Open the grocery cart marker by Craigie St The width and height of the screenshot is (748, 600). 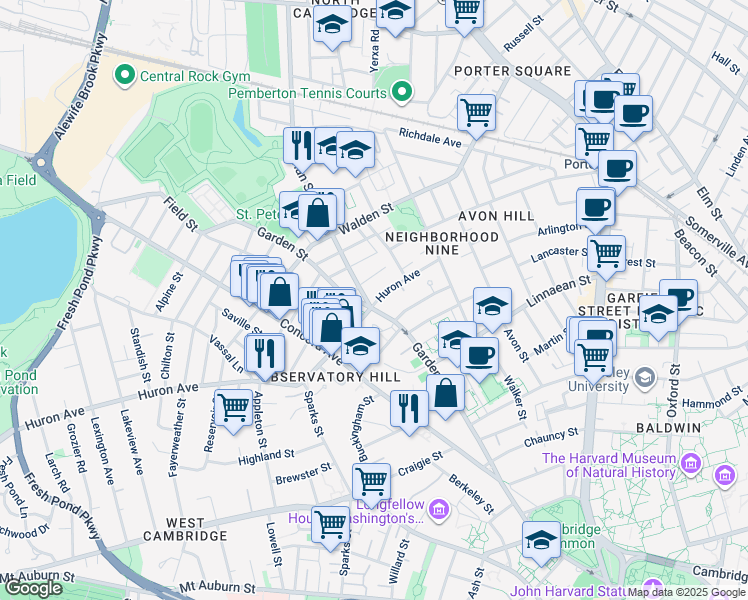(x=372, y=484)
